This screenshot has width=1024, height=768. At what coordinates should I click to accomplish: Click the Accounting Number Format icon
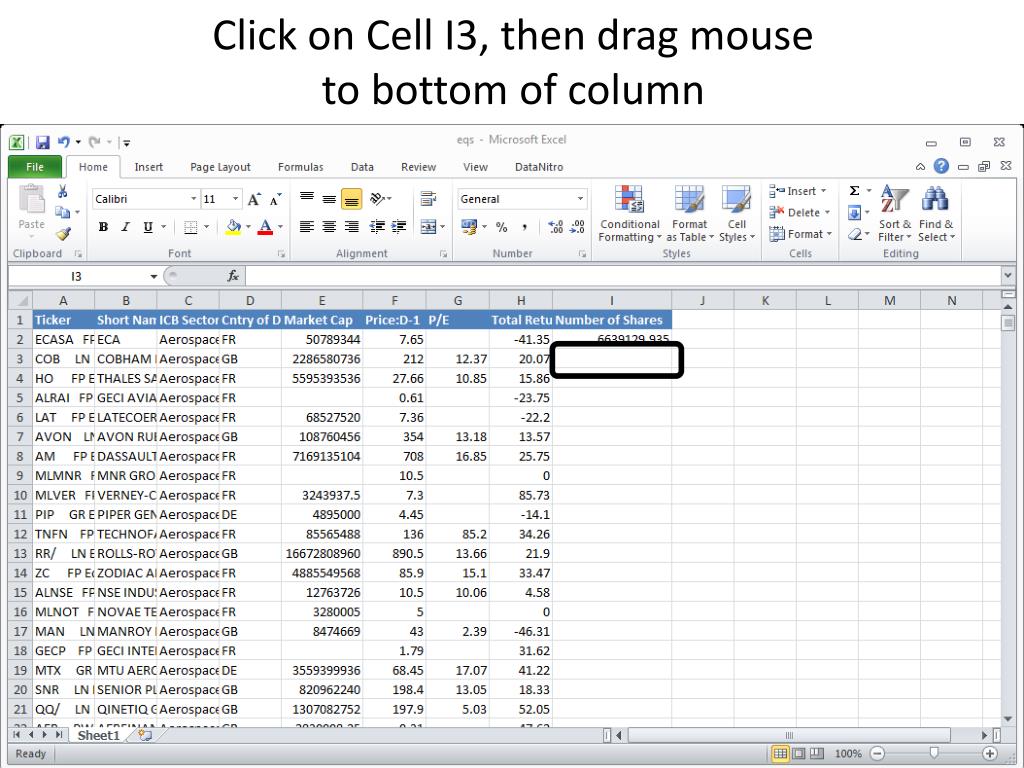click(x=469, y=227)
